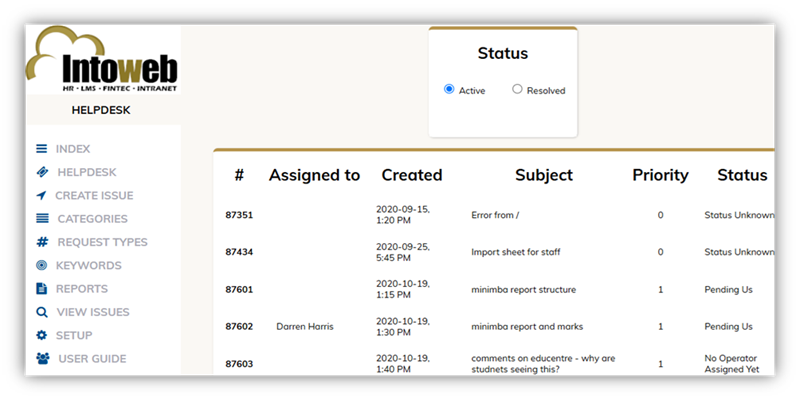Click the Helpdesk ticket icon in sidebar
Image resolution: width=800 pixels, height=400 pixels.
tap(42, 172)
